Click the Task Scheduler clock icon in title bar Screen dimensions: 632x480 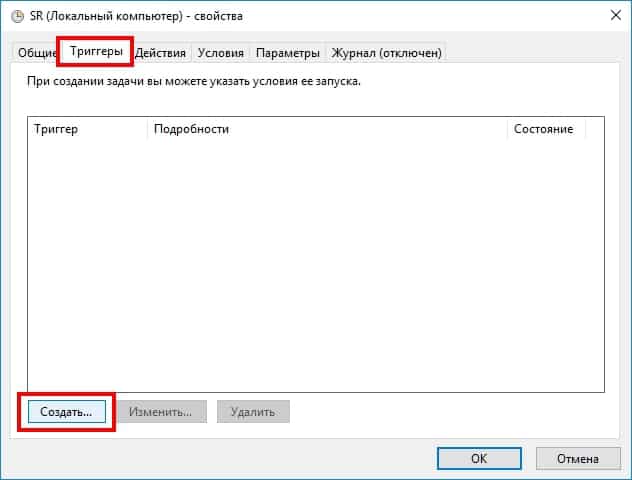pos(17,17)
